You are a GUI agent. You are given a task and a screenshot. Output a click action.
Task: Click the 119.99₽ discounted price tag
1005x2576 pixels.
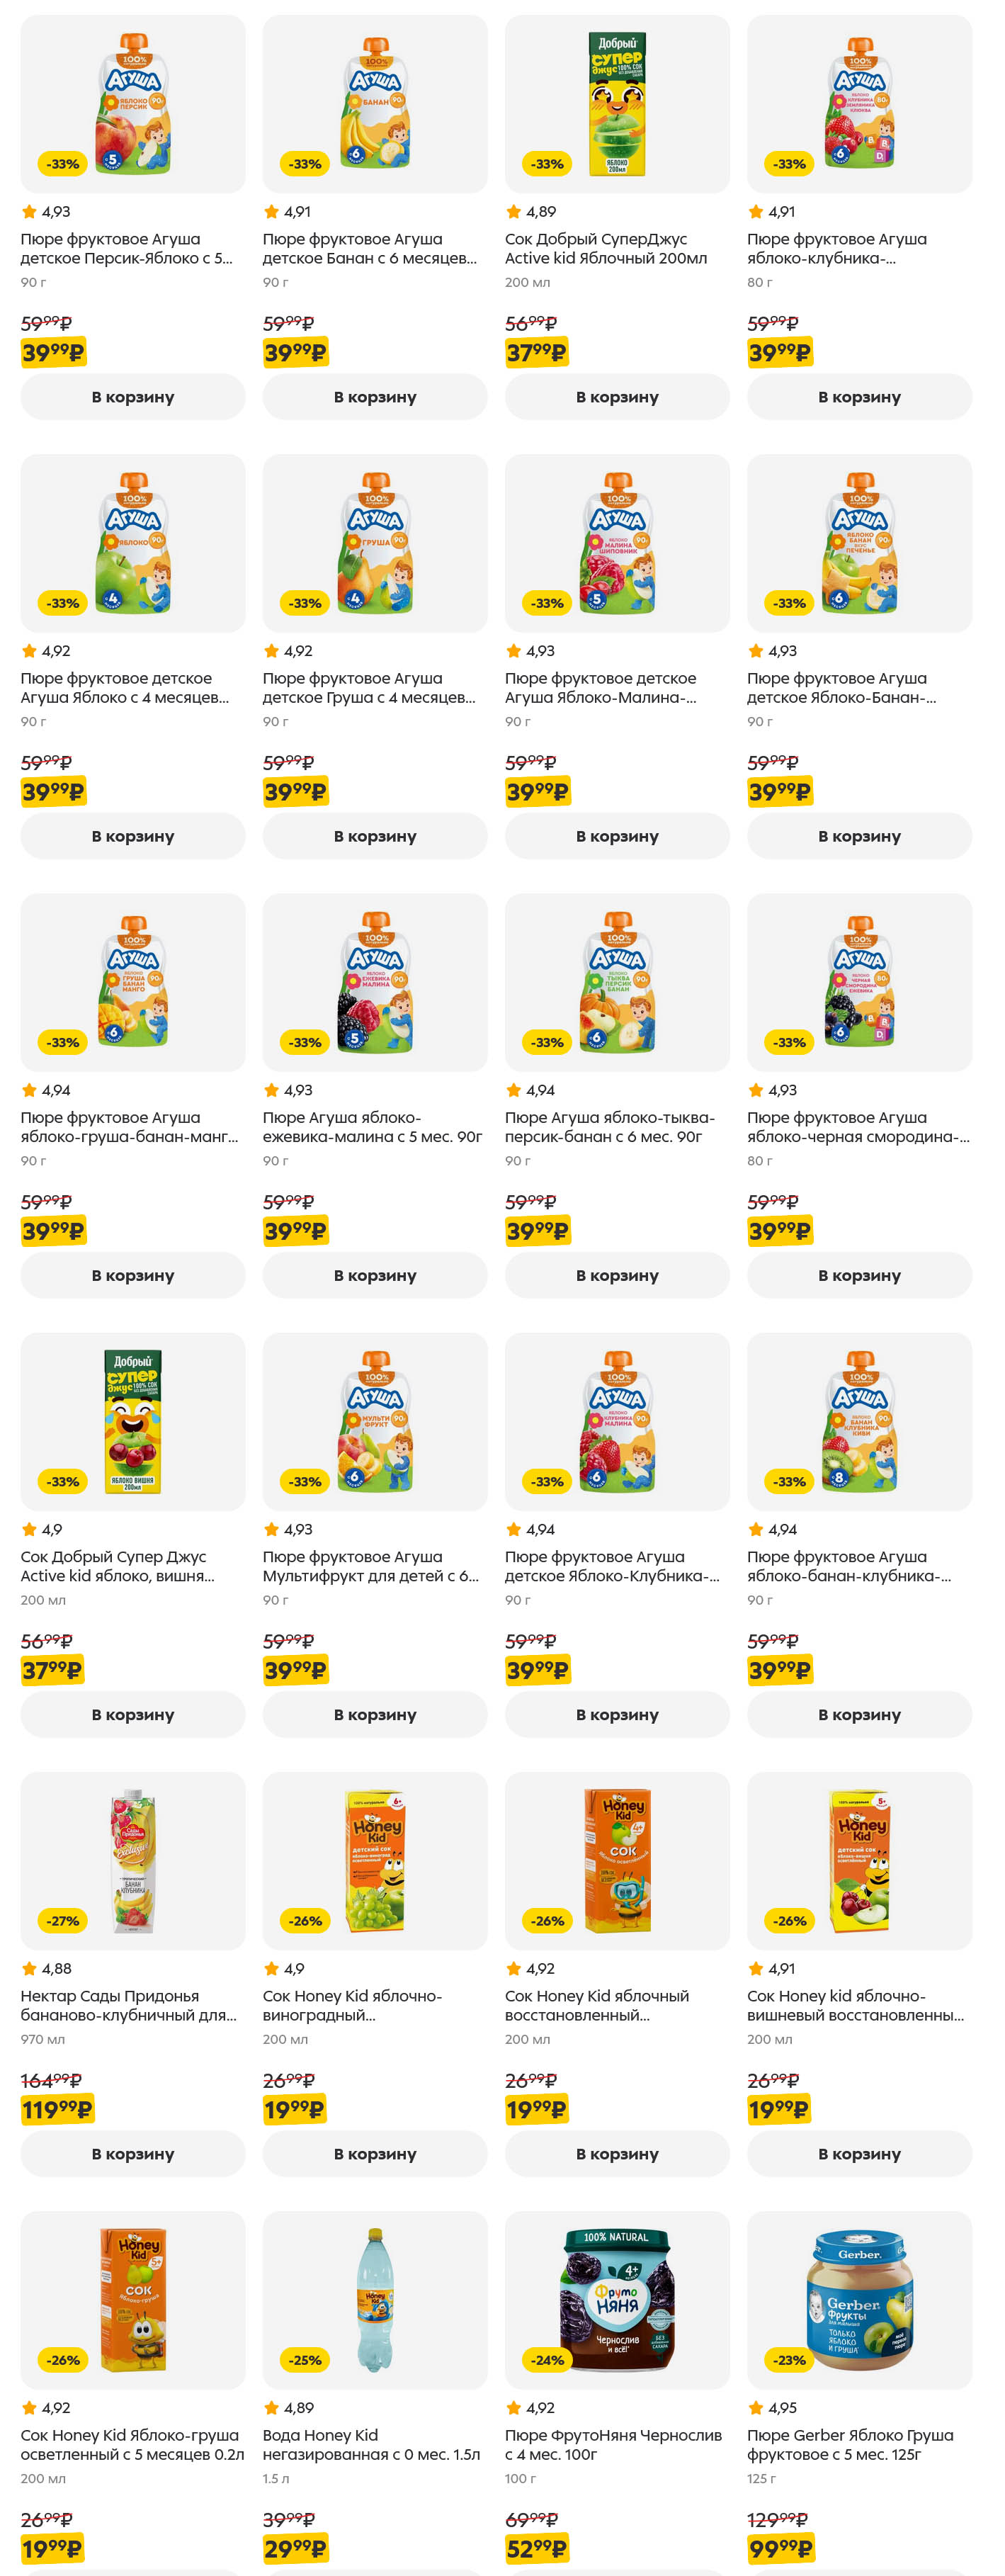tap(57, 2109)
